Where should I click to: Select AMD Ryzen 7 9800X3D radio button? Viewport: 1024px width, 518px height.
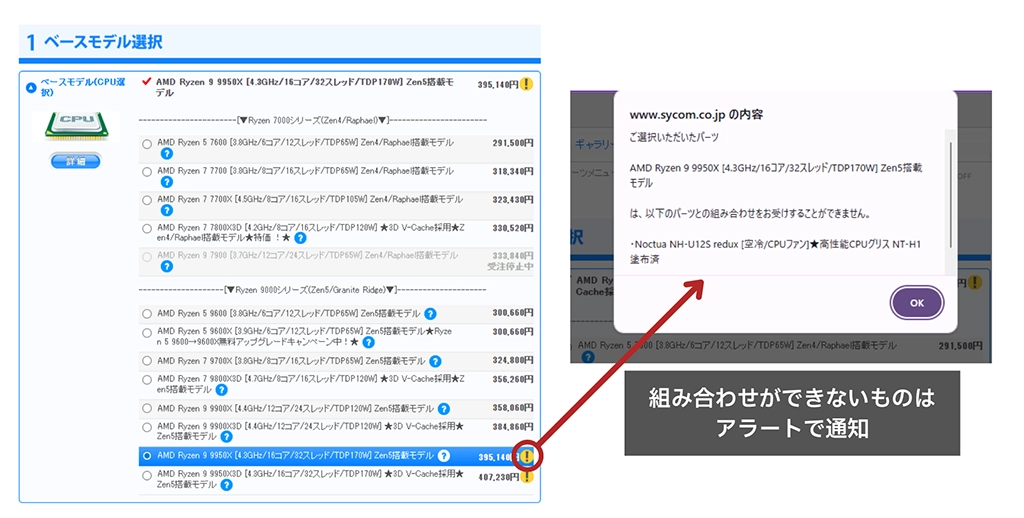(x=147, y=380)
